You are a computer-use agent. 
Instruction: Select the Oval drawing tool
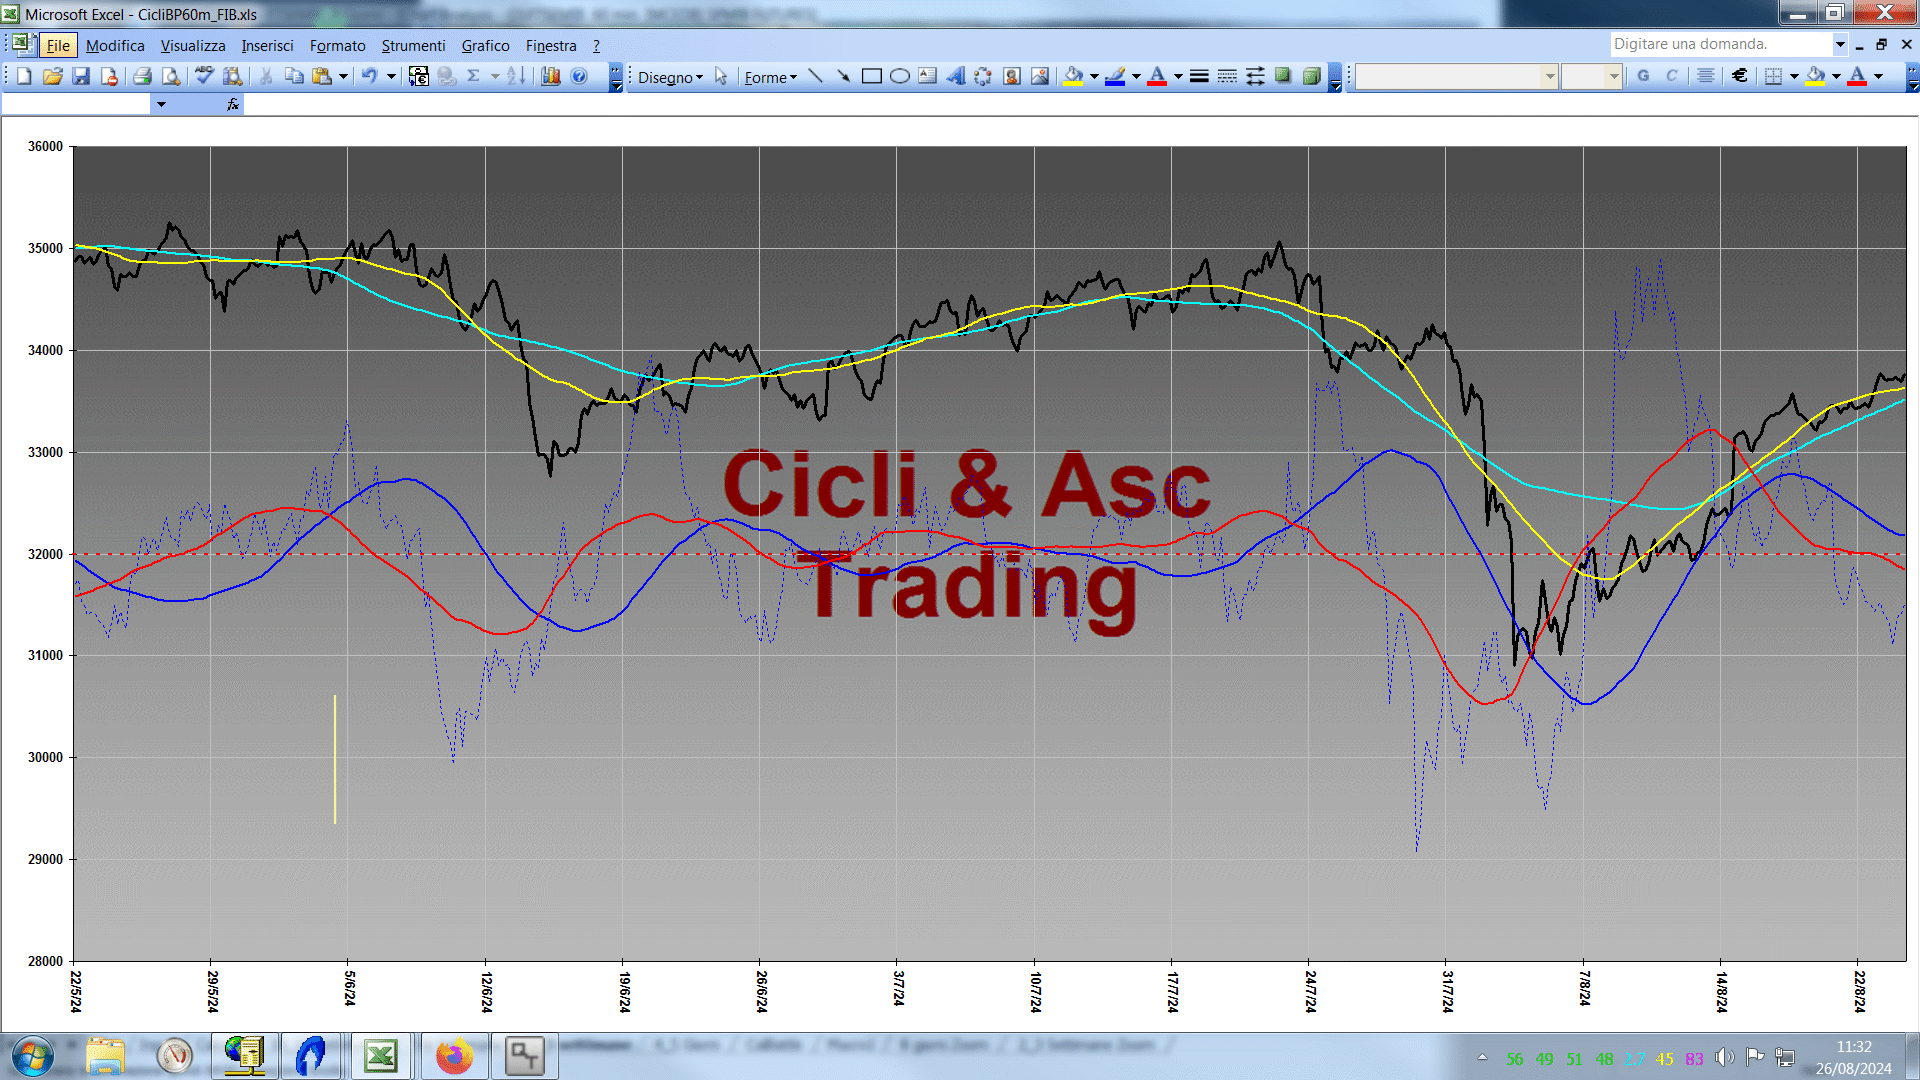[899, 76]
